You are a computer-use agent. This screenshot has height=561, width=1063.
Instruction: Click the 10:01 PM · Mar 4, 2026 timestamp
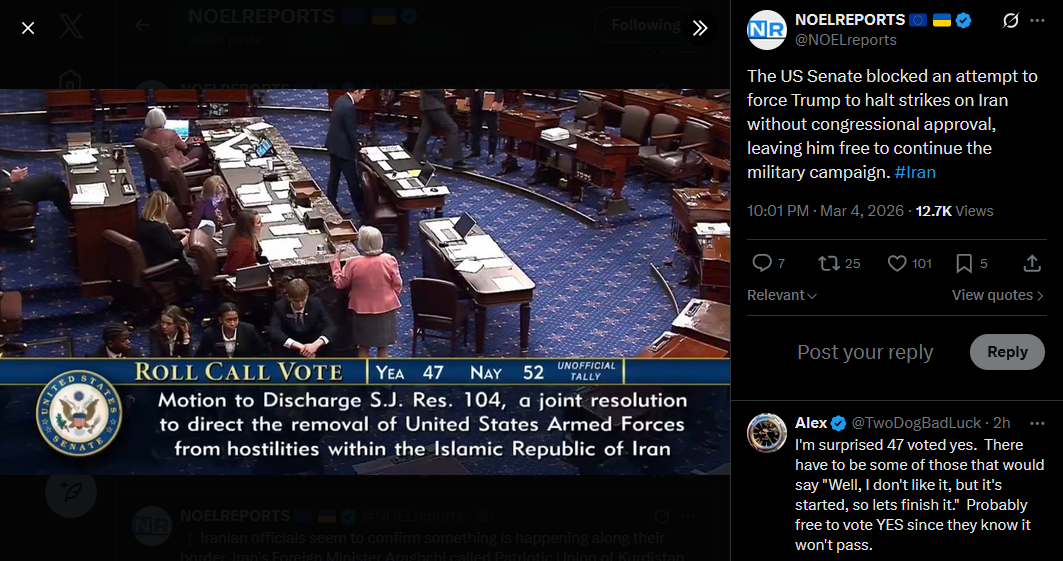(x=825, y=211)
